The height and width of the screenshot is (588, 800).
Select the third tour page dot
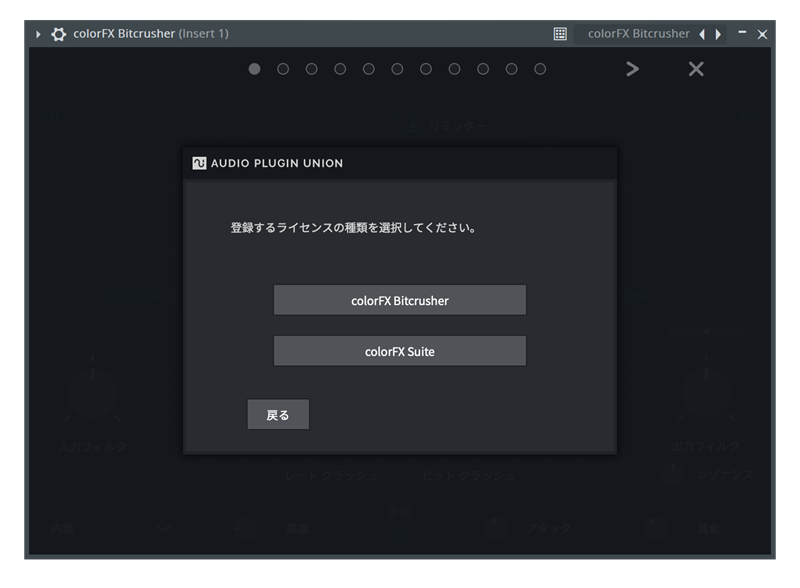(x=312, y=69)
